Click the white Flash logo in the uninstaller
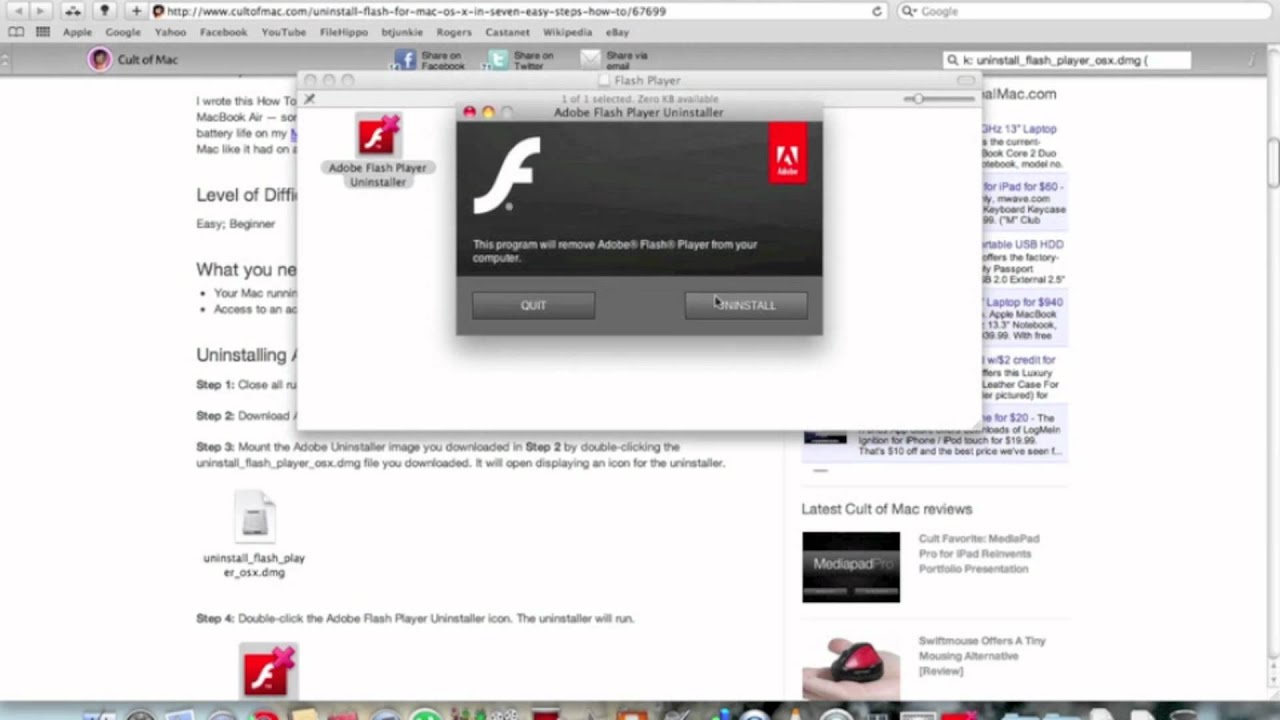This screenshot has height=720, width=1280. point(506,175)
